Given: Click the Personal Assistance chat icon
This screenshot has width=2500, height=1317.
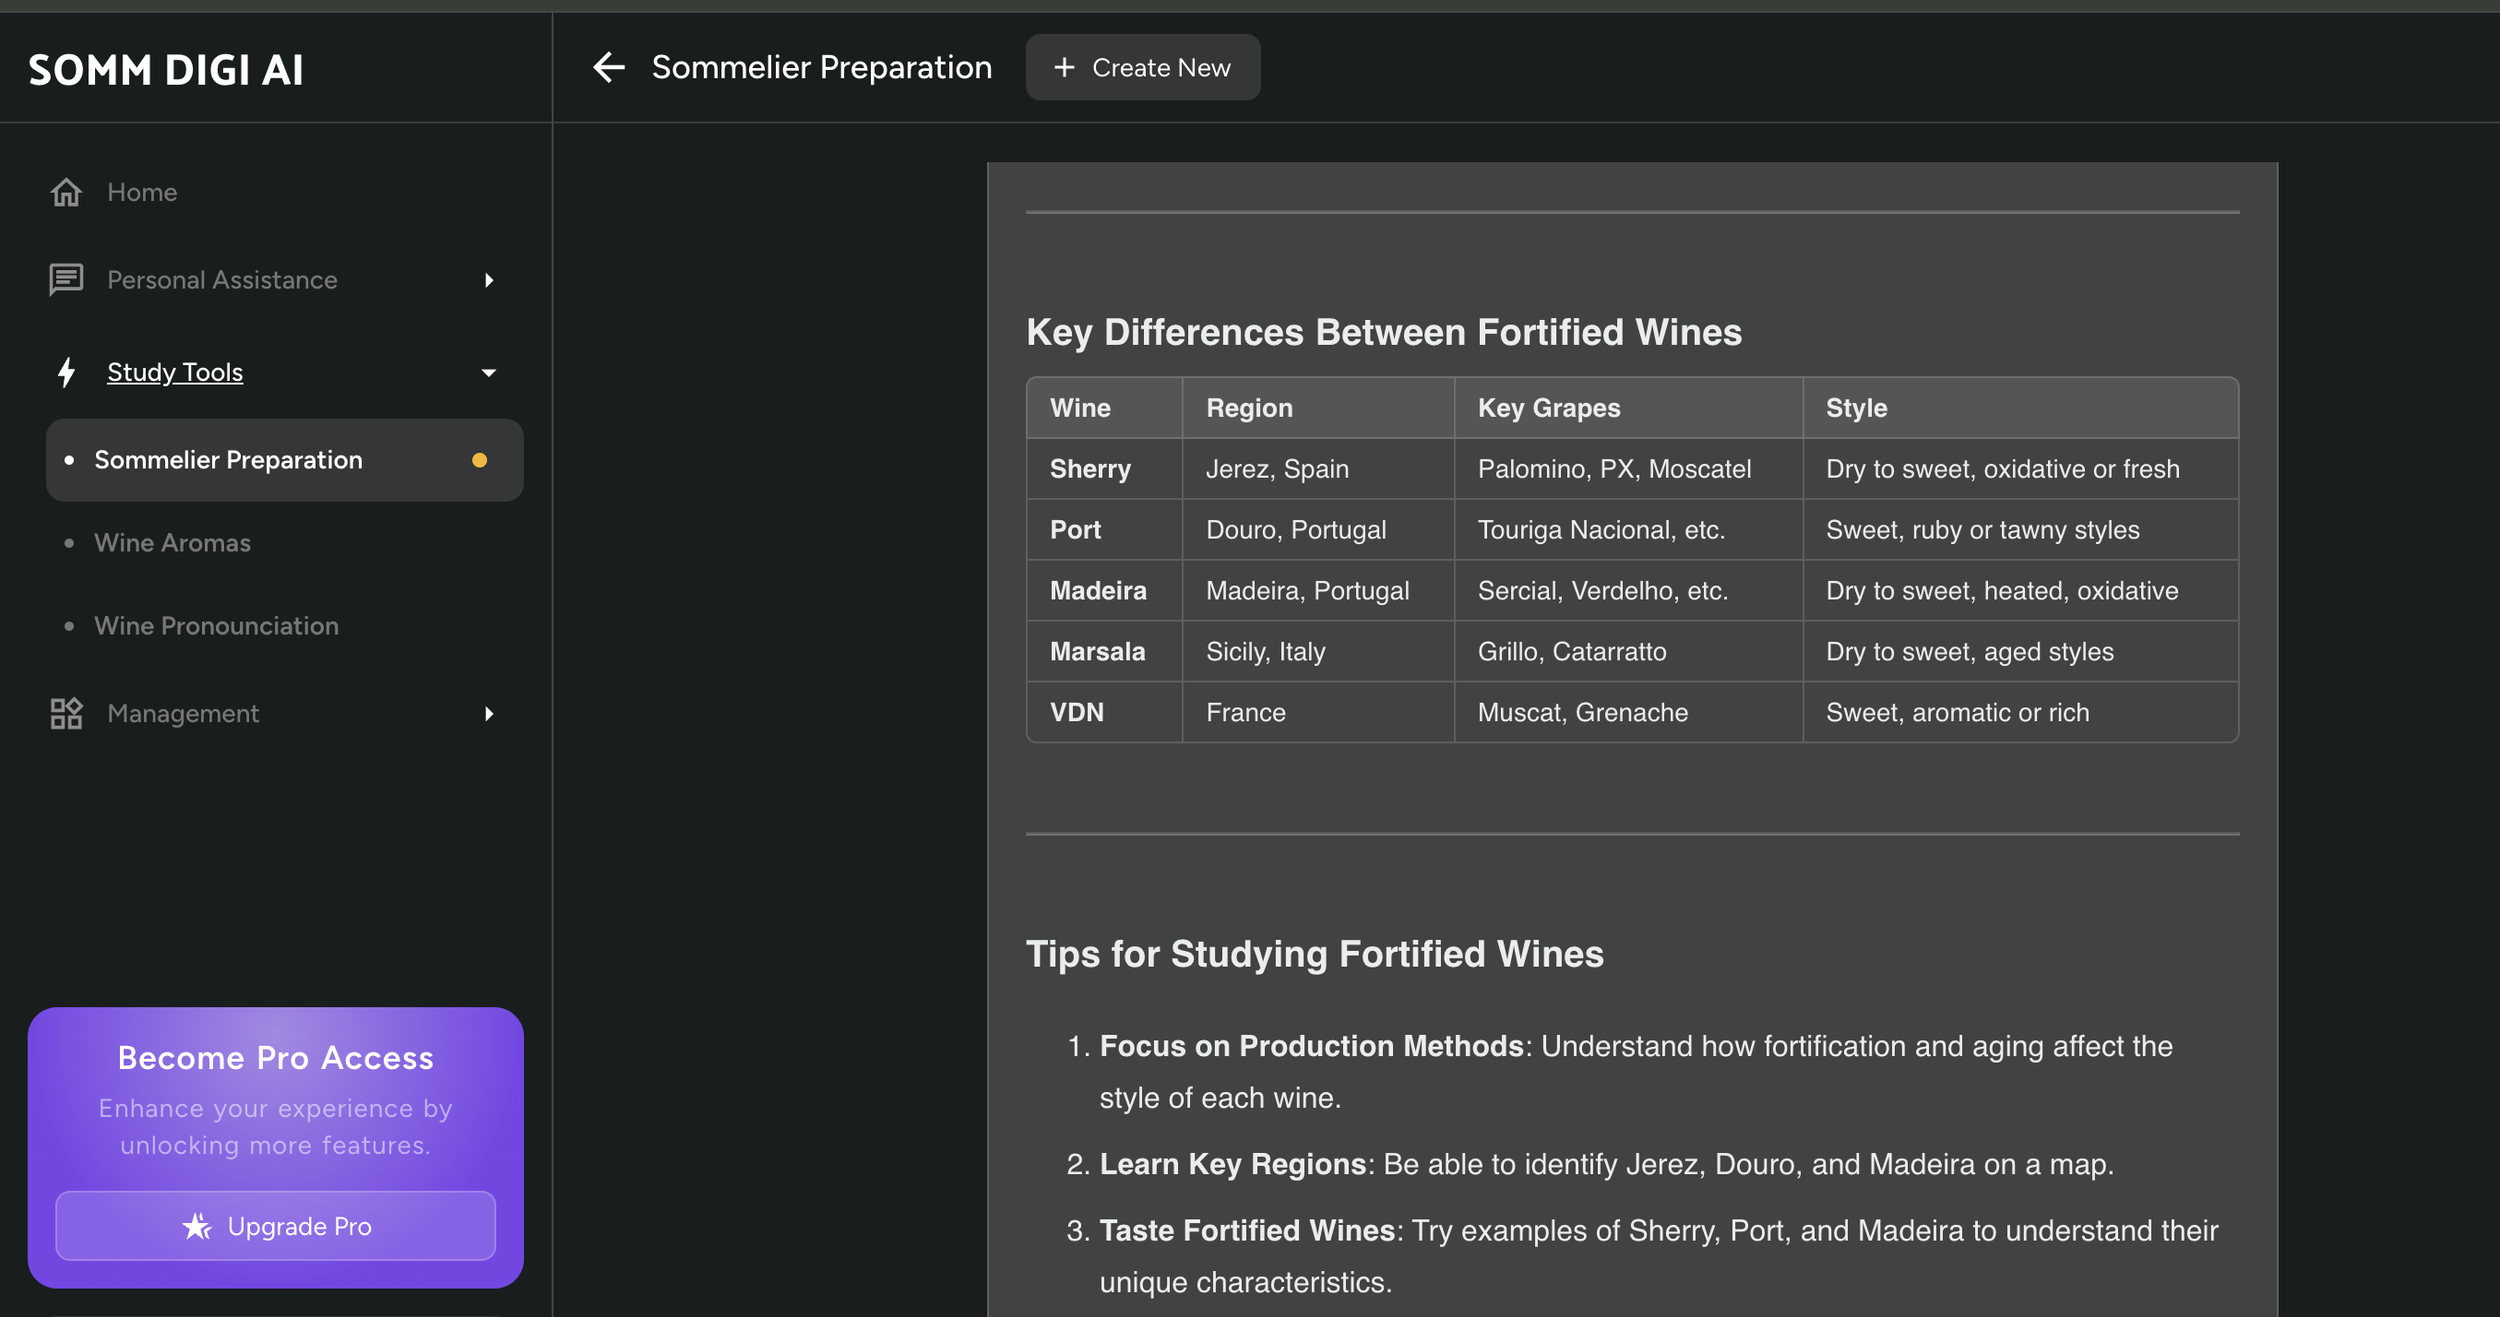Looking at the screenshot, I should (66, 280).
